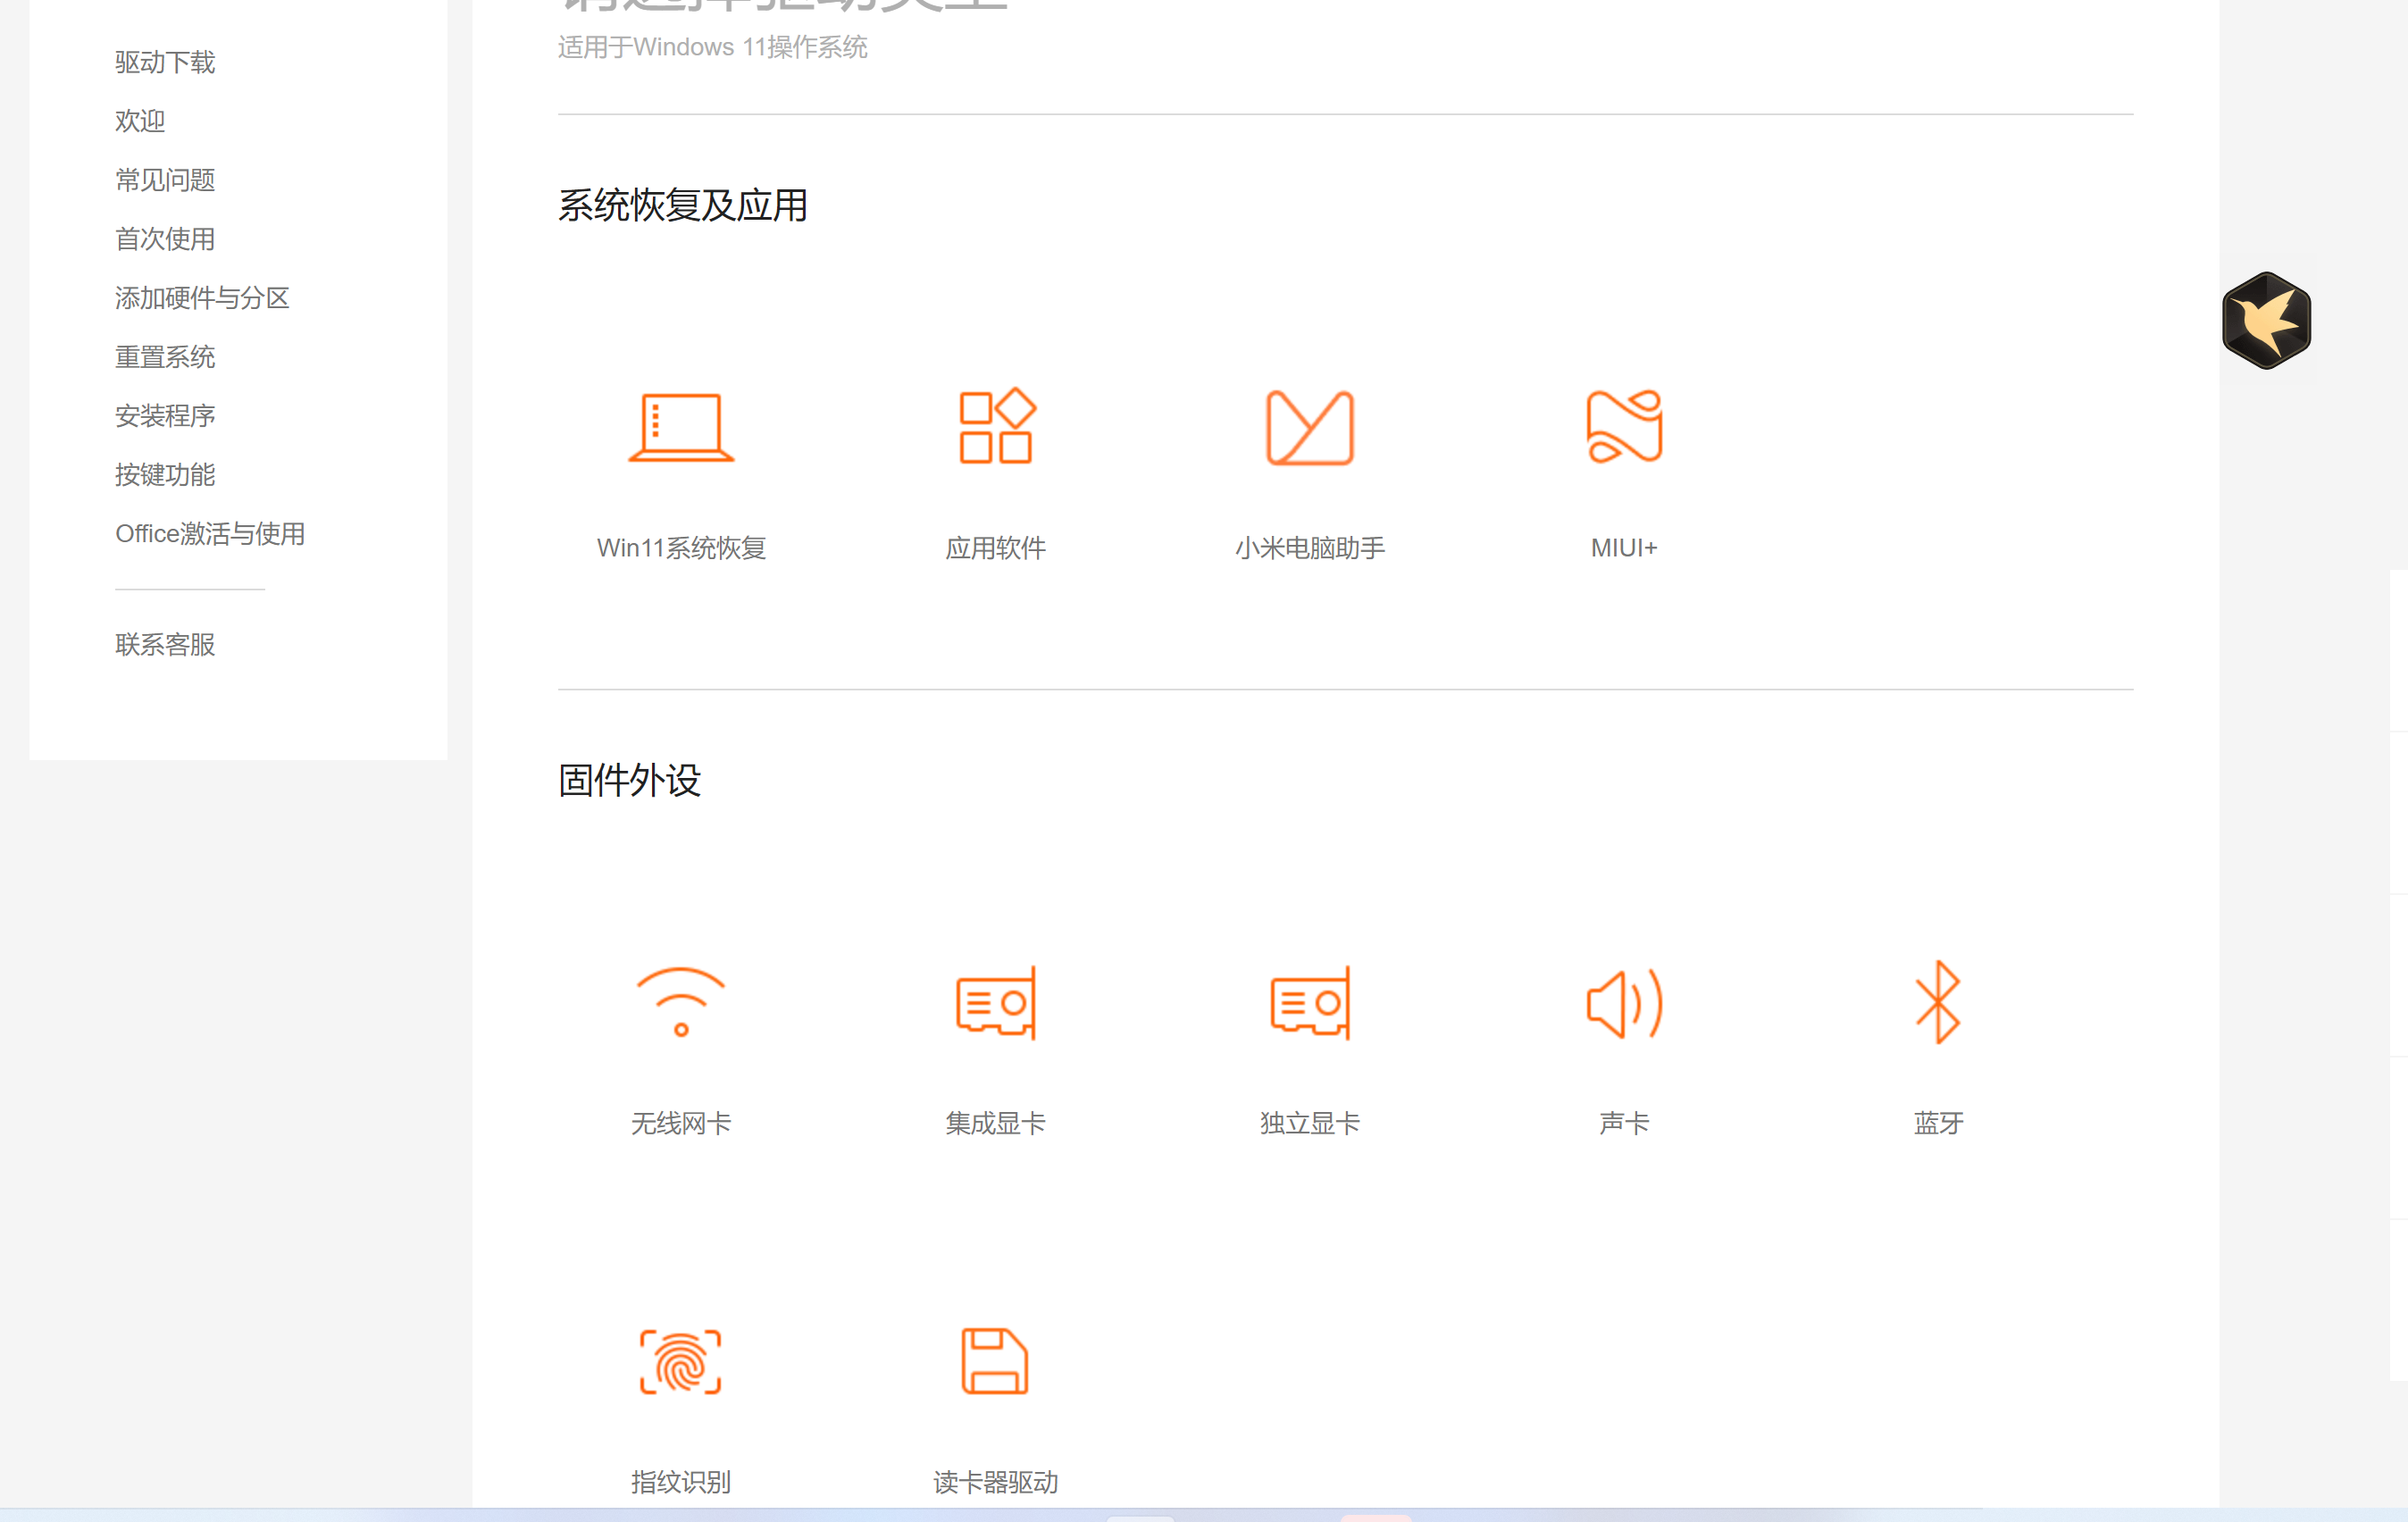Select the MIUI+ icon

pos(1624,426)
